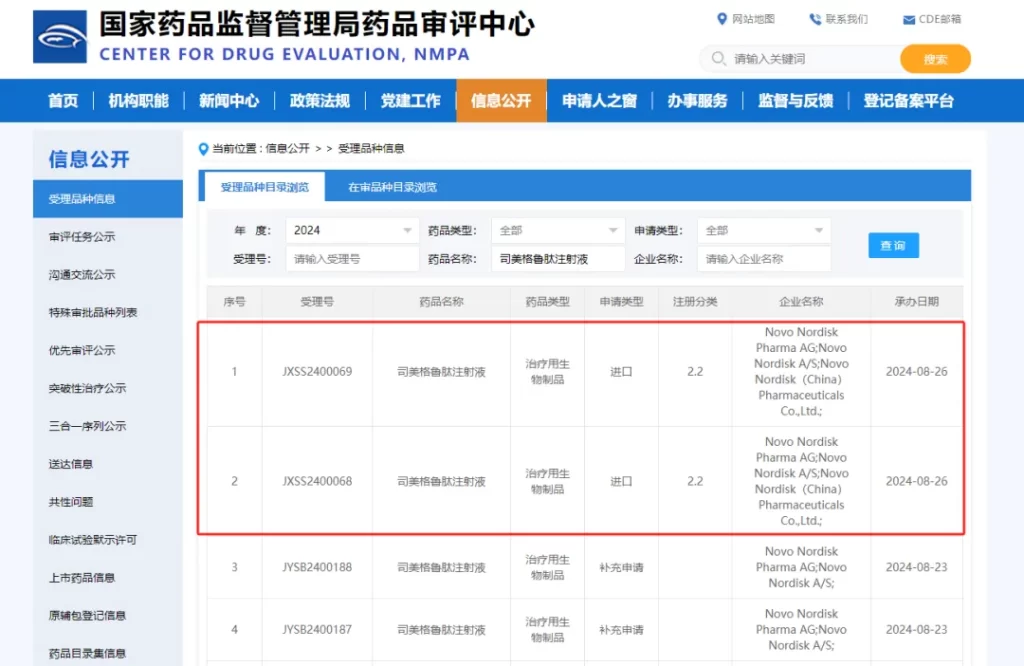Click acceptance number JYSB2400188
Viewport: 1024px width, 666px height.
click(317, 567)
